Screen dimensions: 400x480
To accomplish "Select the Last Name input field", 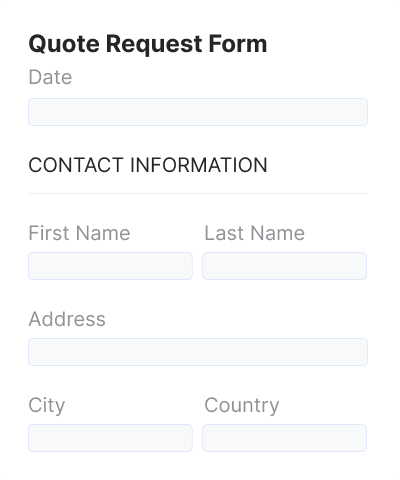I will click(285, 266).
